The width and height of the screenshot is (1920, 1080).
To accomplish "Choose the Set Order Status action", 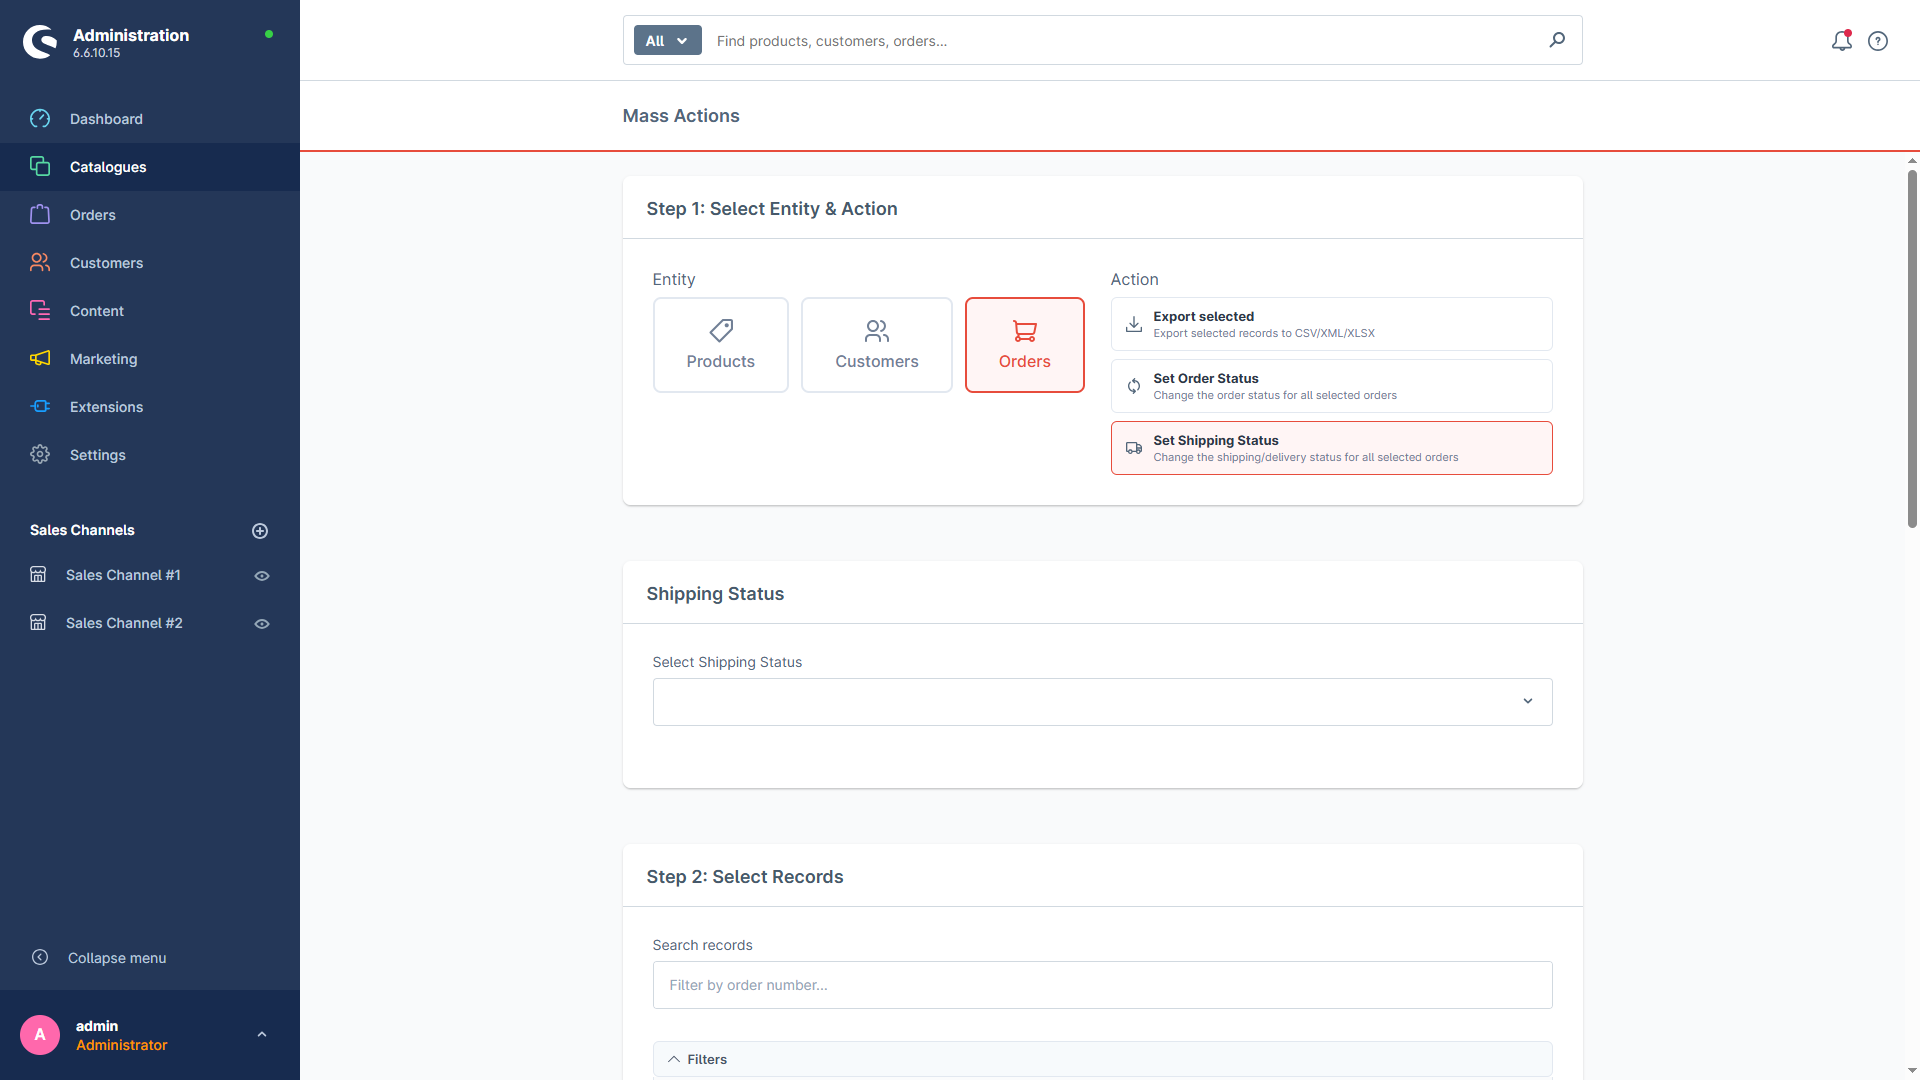I will tap(1331, 386).
